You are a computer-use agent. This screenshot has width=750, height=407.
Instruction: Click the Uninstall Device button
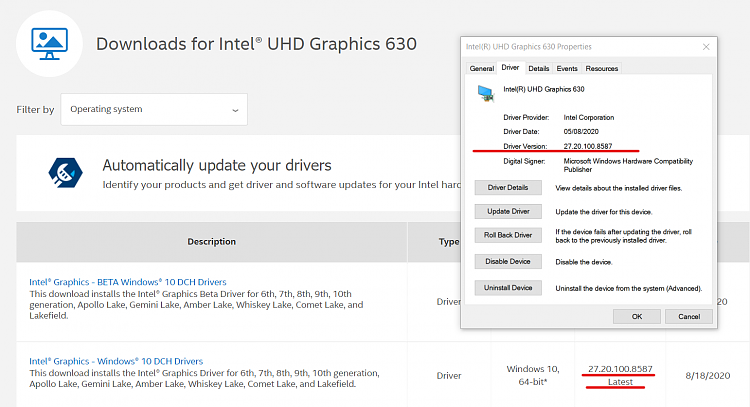[508, 288]
